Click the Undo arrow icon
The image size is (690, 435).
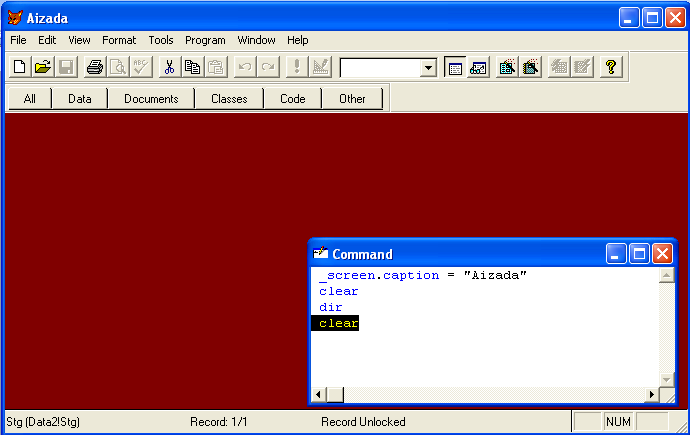pos(245,67)
